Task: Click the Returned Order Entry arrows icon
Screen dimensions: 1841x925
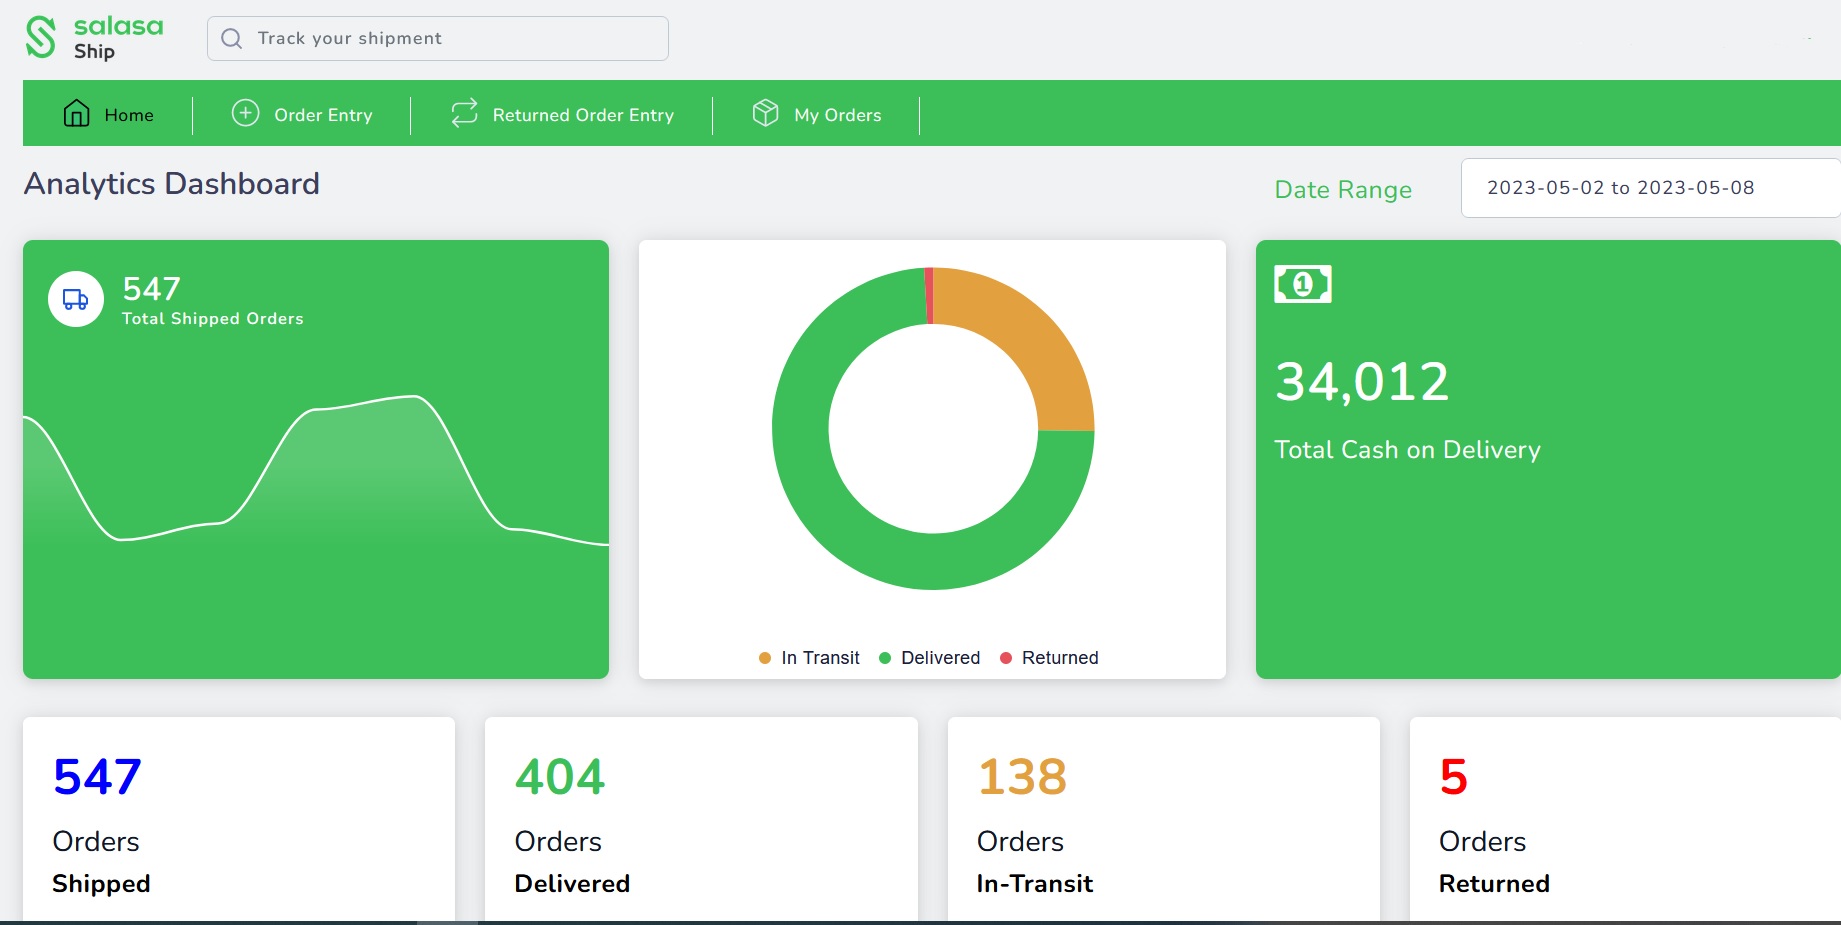Action: (464, 114)
